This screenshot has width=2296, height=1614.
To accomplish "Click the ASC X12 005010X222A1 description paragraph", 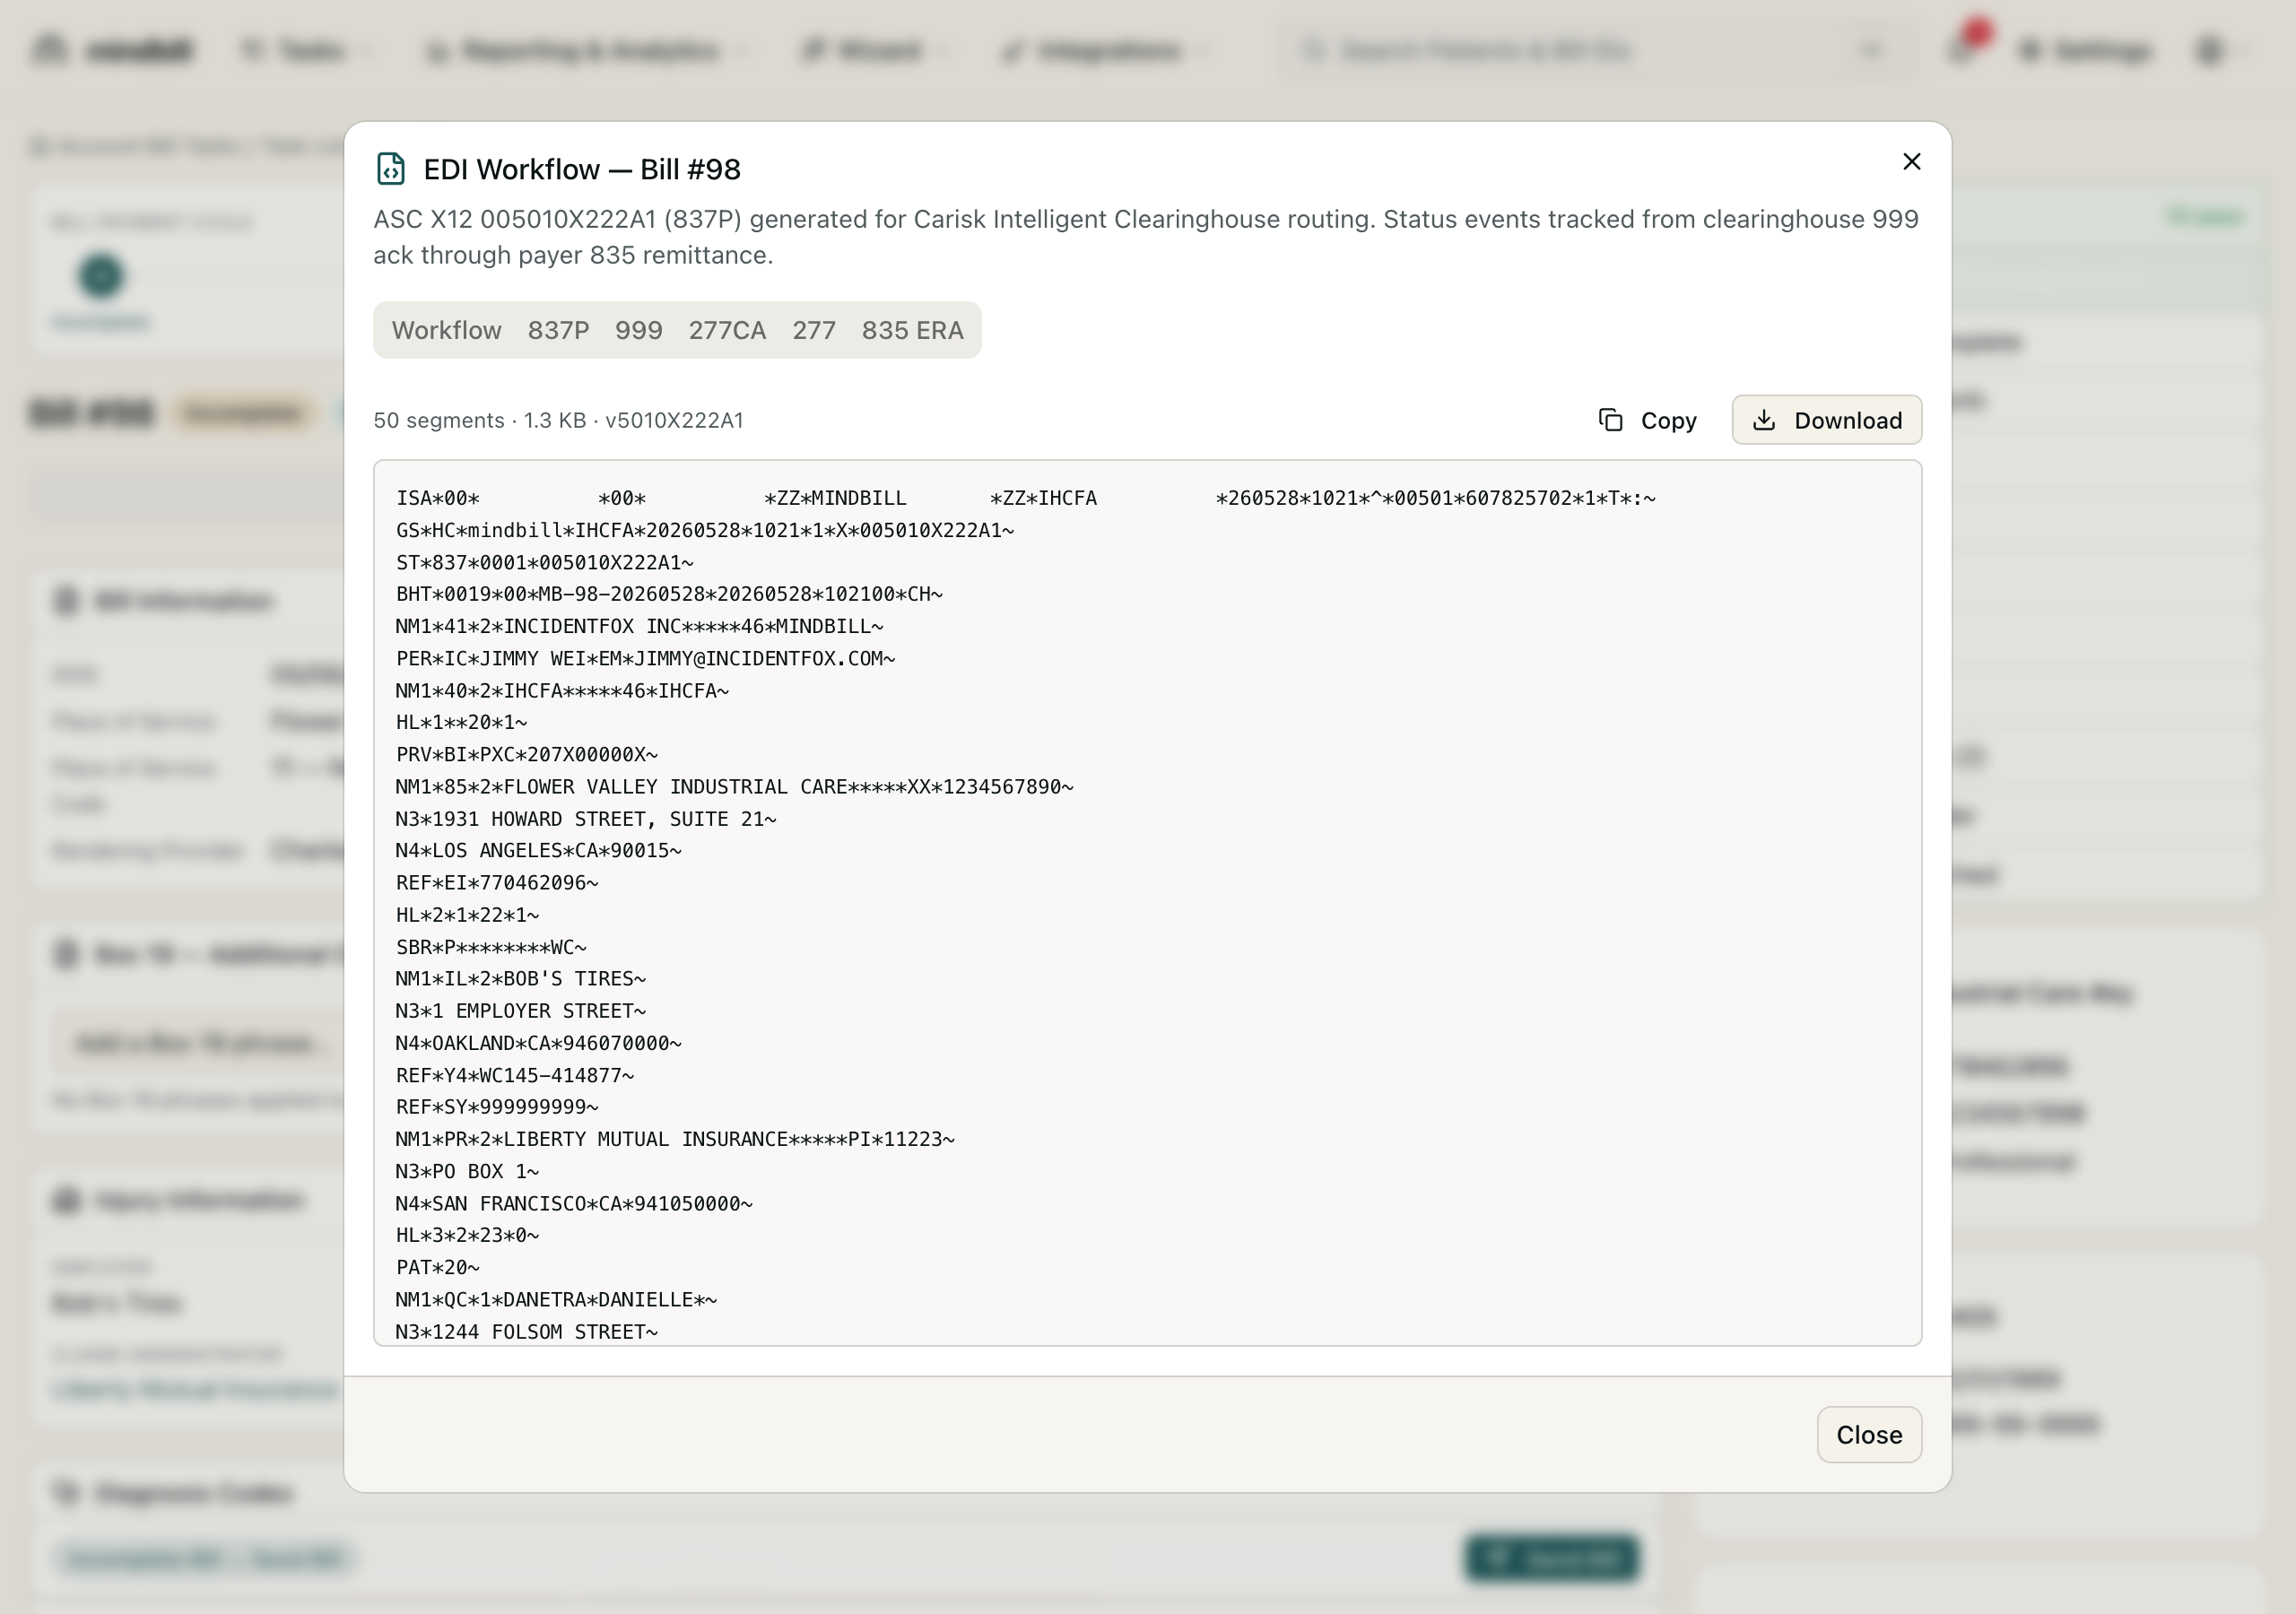I will (x=1146, y=237).
